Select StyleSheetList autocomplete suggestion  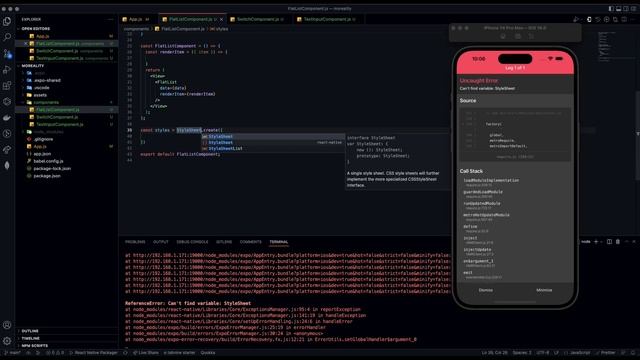coord(273,149)
